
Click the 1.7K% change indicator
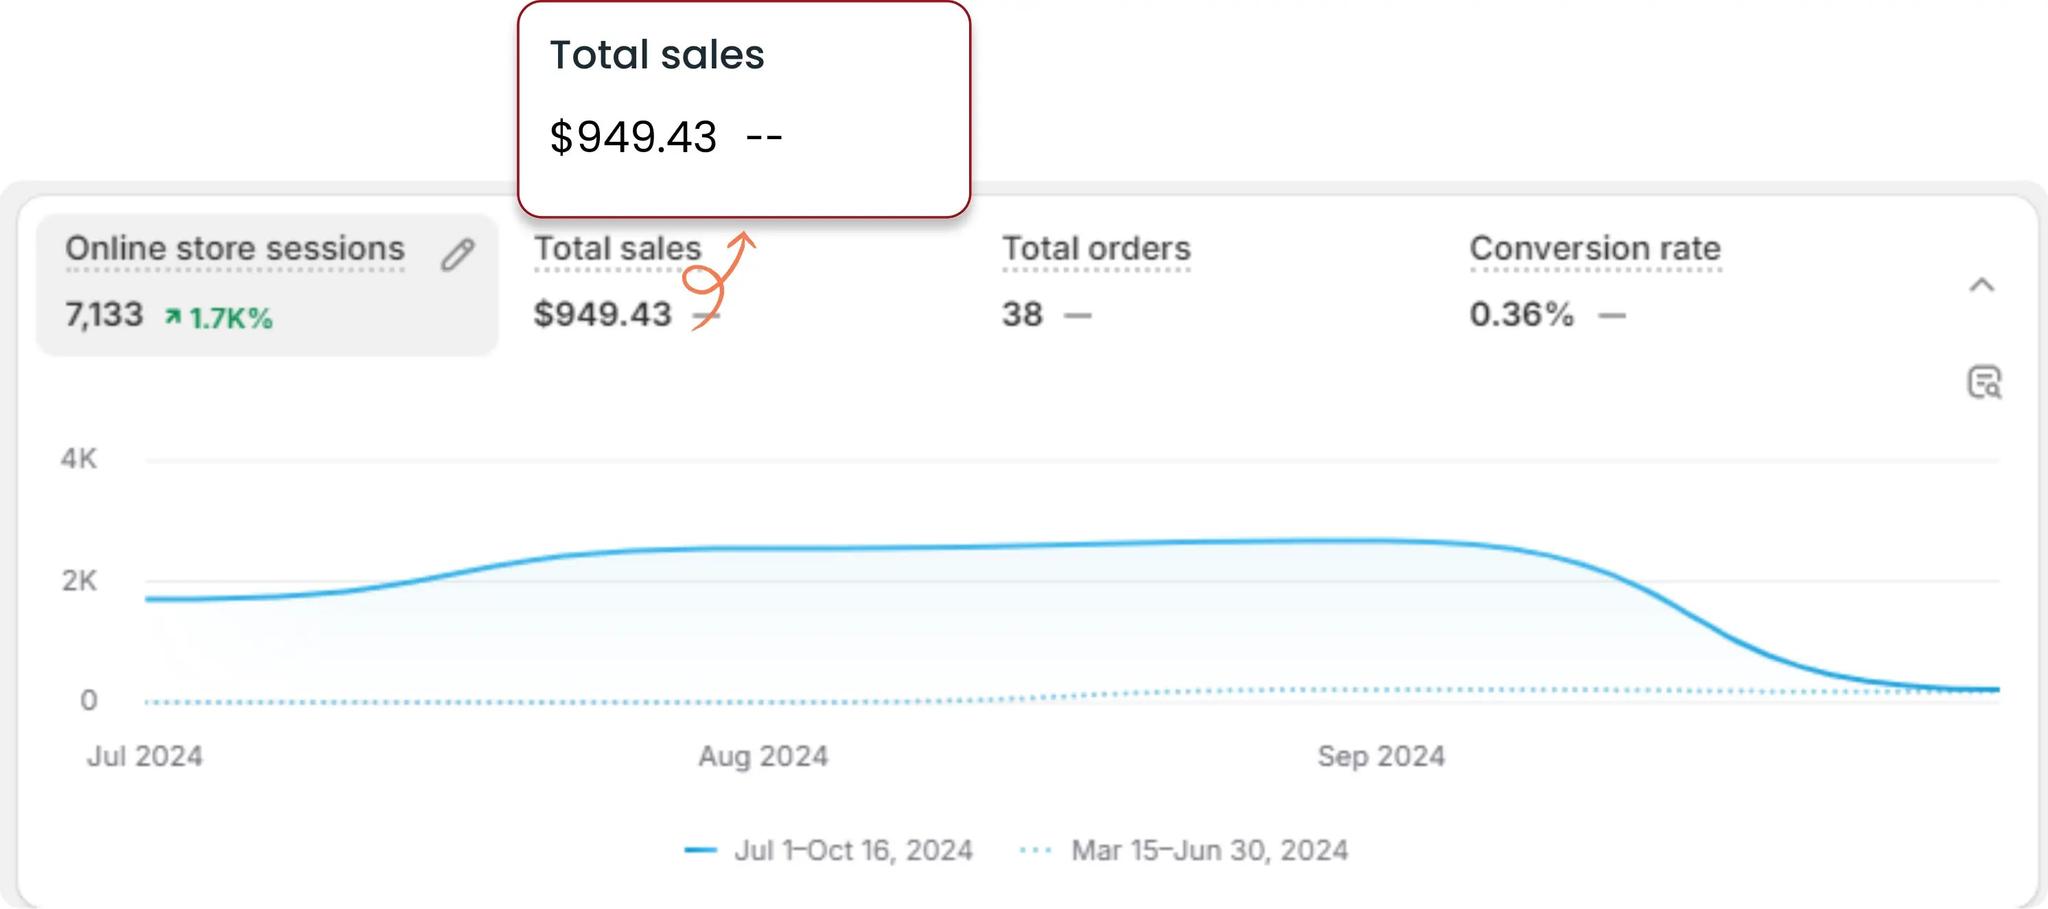(230, 319)
